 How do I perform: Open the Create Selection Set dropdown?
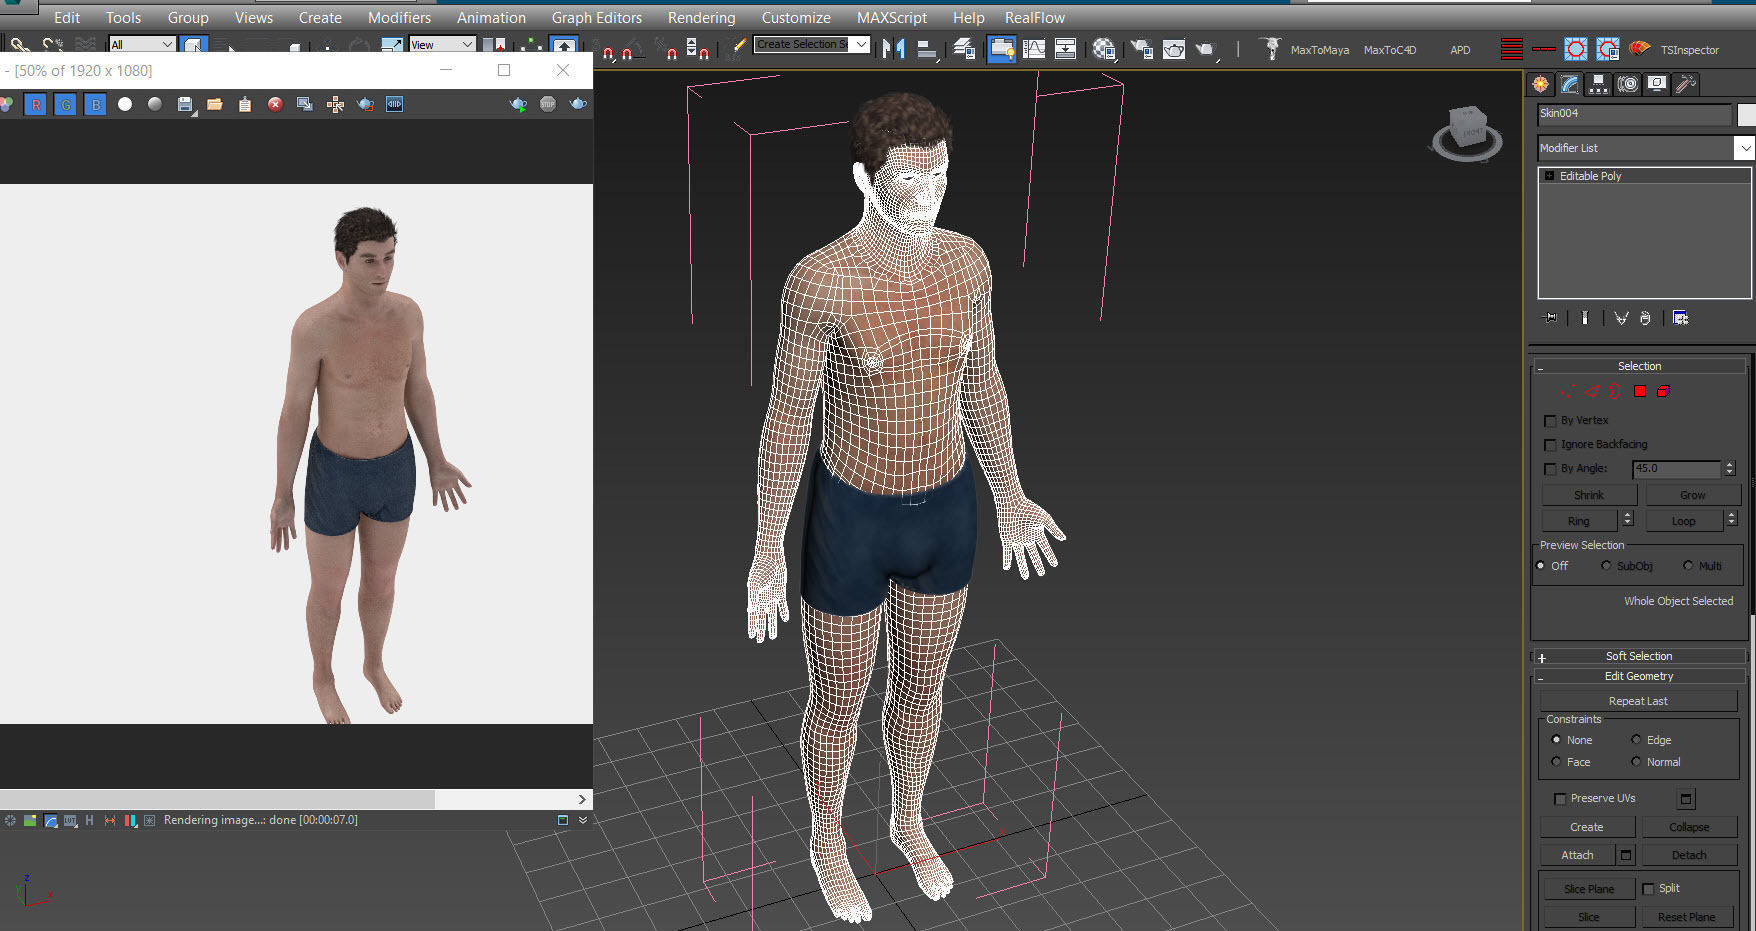click(812, 44)
